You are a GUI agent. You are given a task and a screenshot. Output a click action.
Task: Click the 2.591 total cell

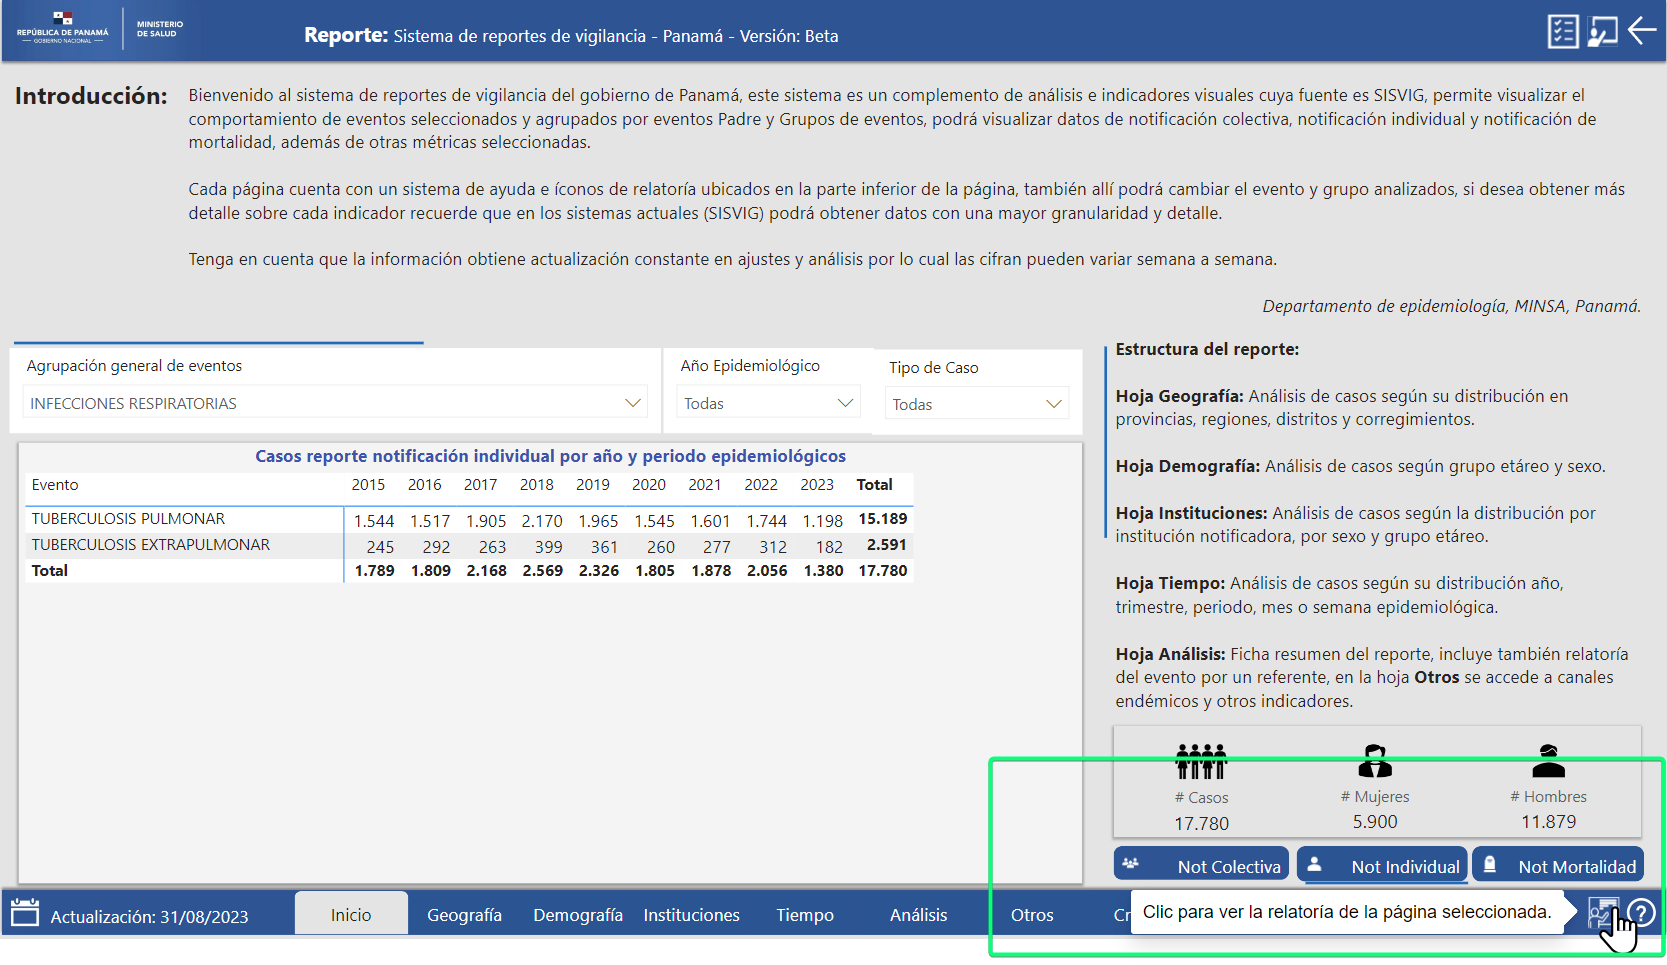coord(886,545)
